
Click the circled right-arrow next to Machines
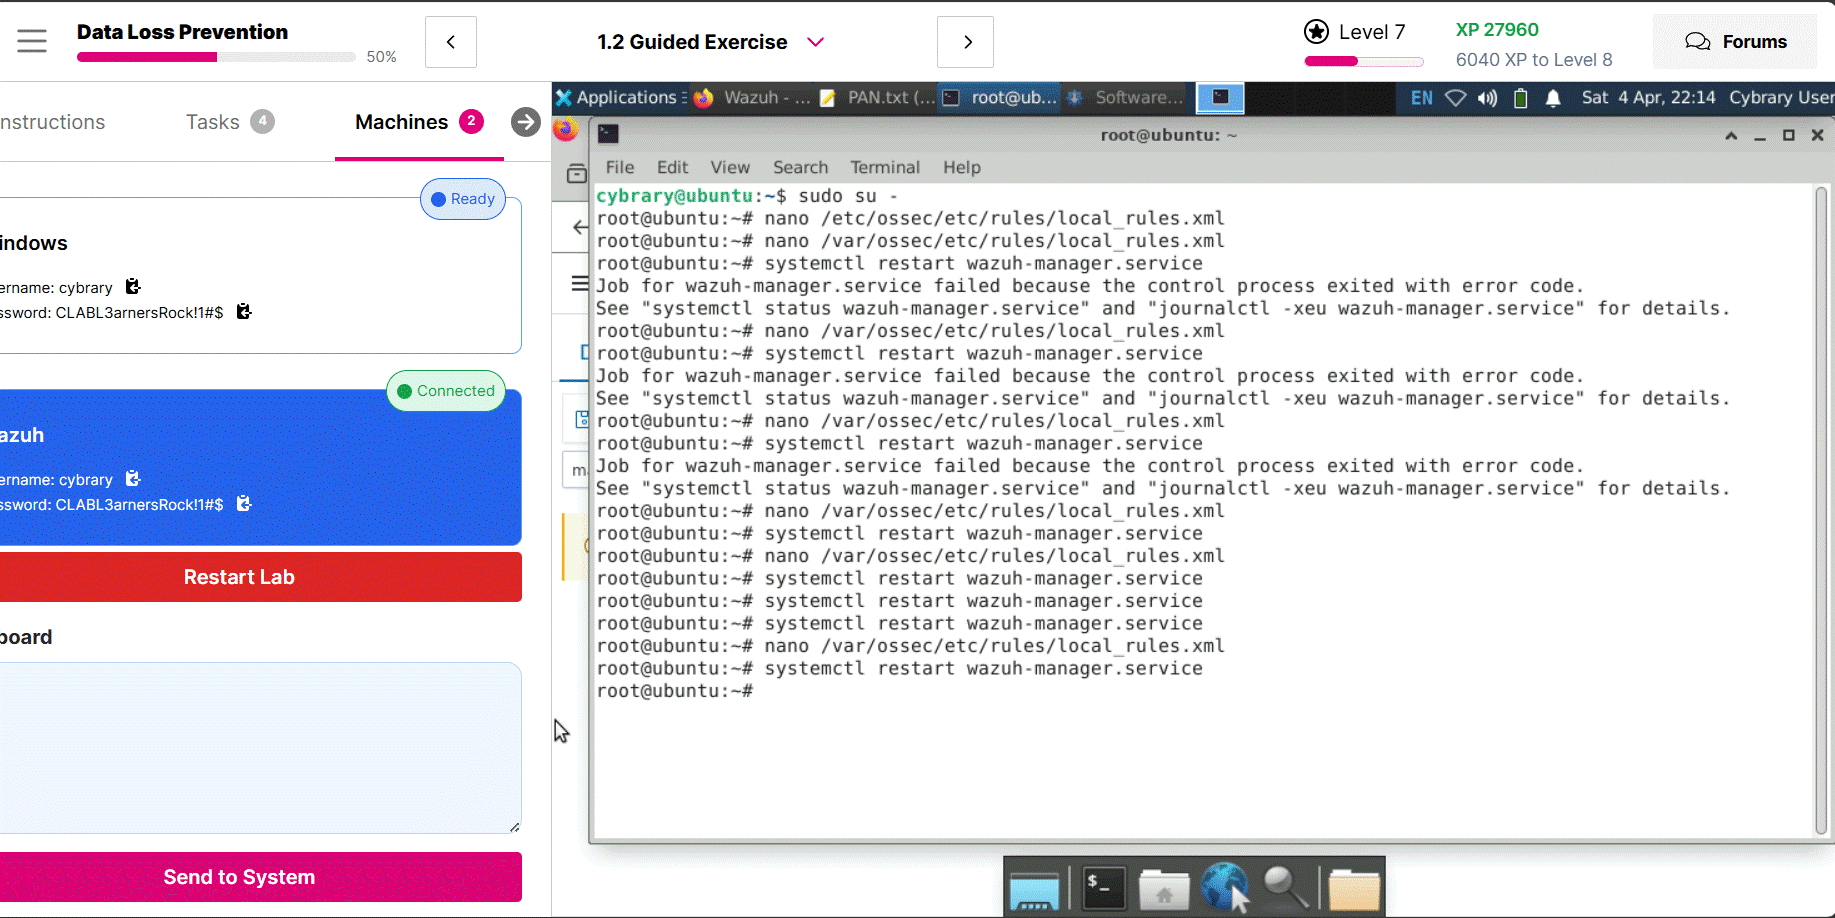tap(525, 122)
